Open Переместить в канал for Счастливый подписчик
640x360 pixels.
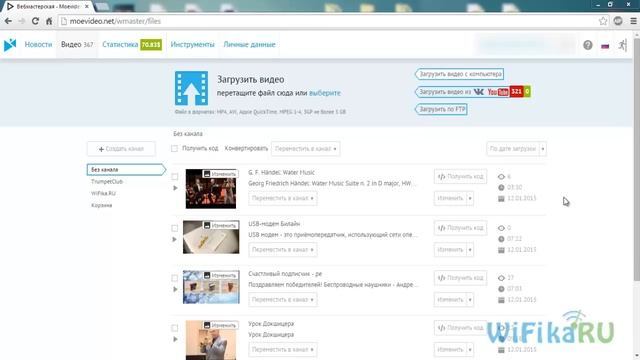pos(282,300)
